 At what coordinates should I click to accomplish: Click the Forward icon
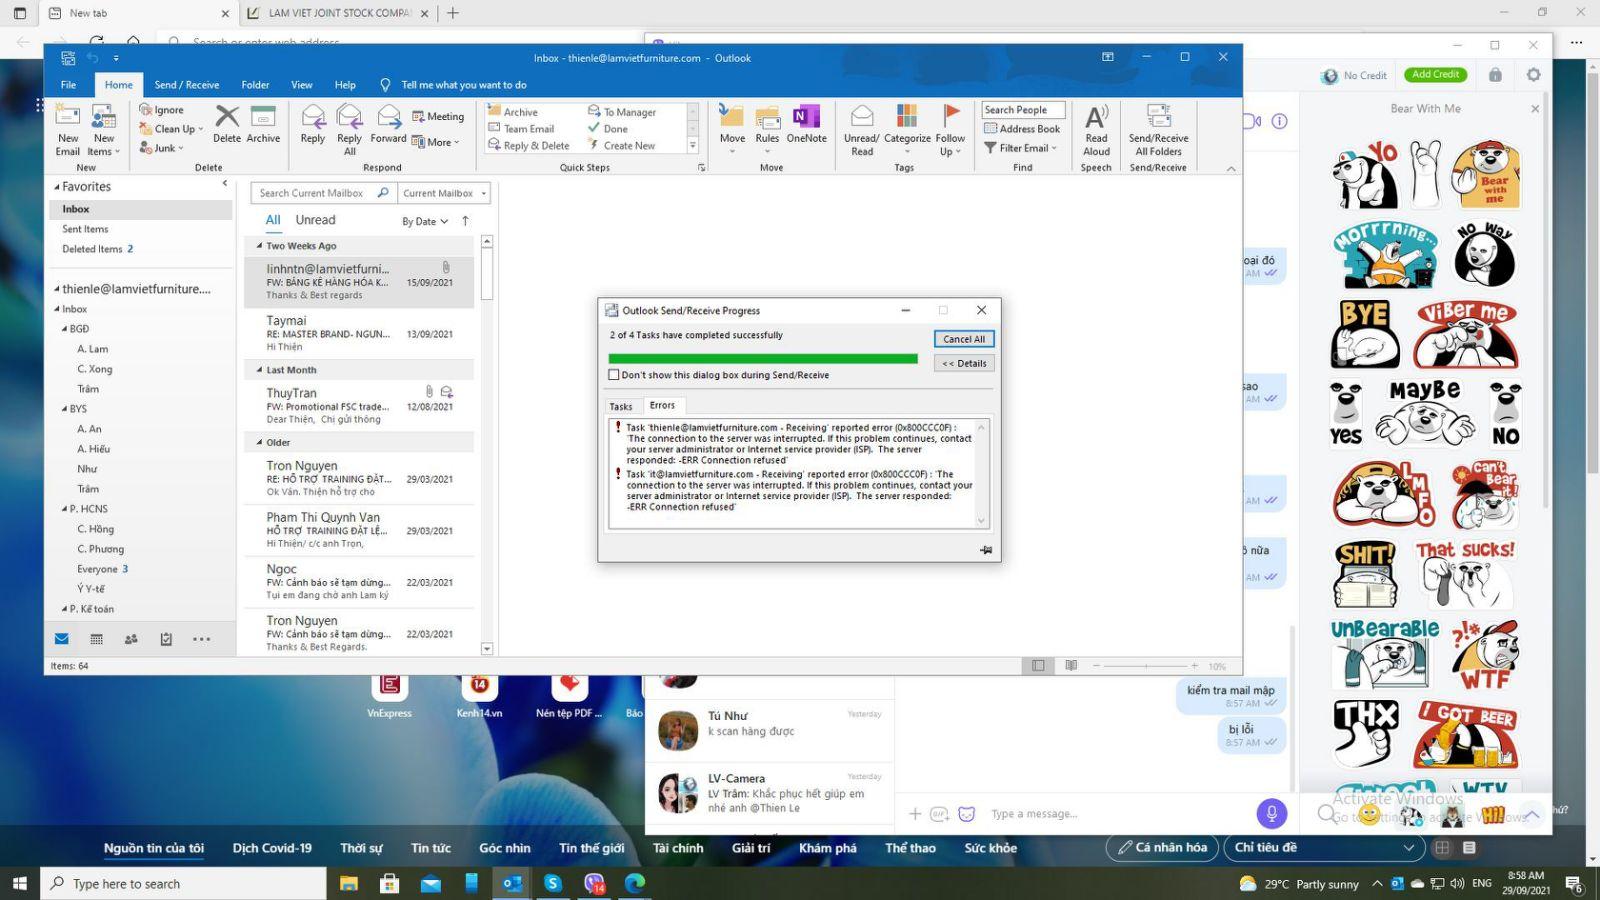coord(388,117)
